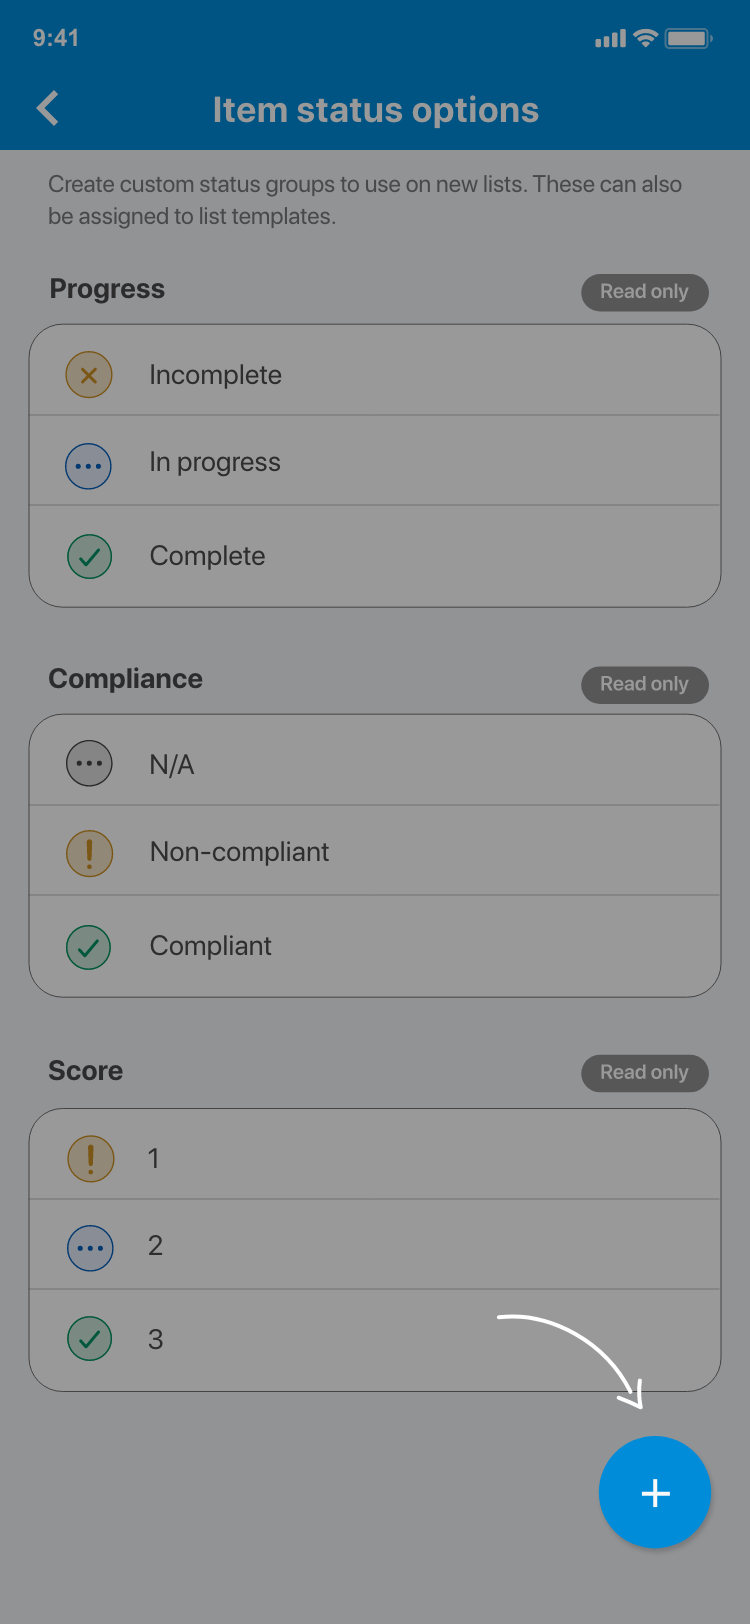The image size is (750, 1624).
Task: Tap the blue dots icon for score 2
Action: (x=90, y=1248)
